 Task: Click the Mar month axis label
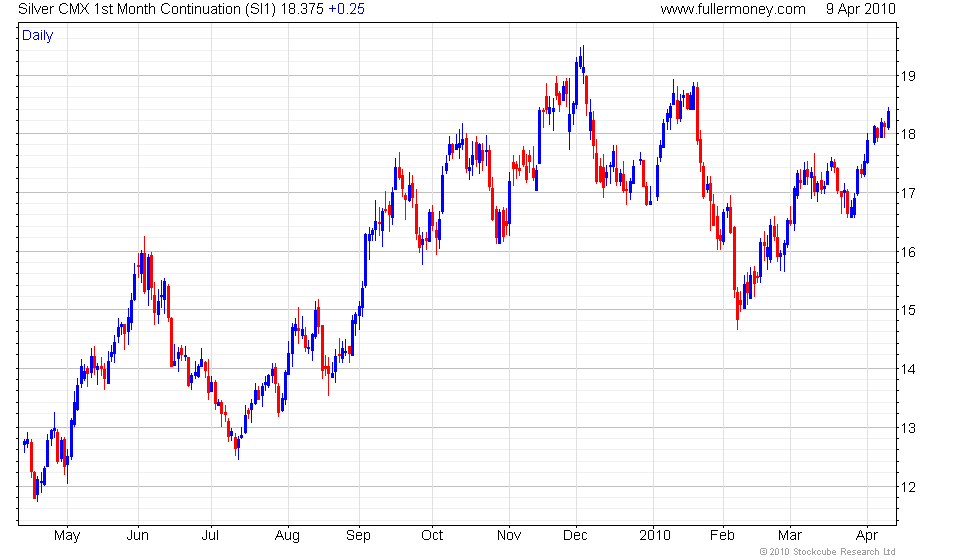[x=790, y=536]
